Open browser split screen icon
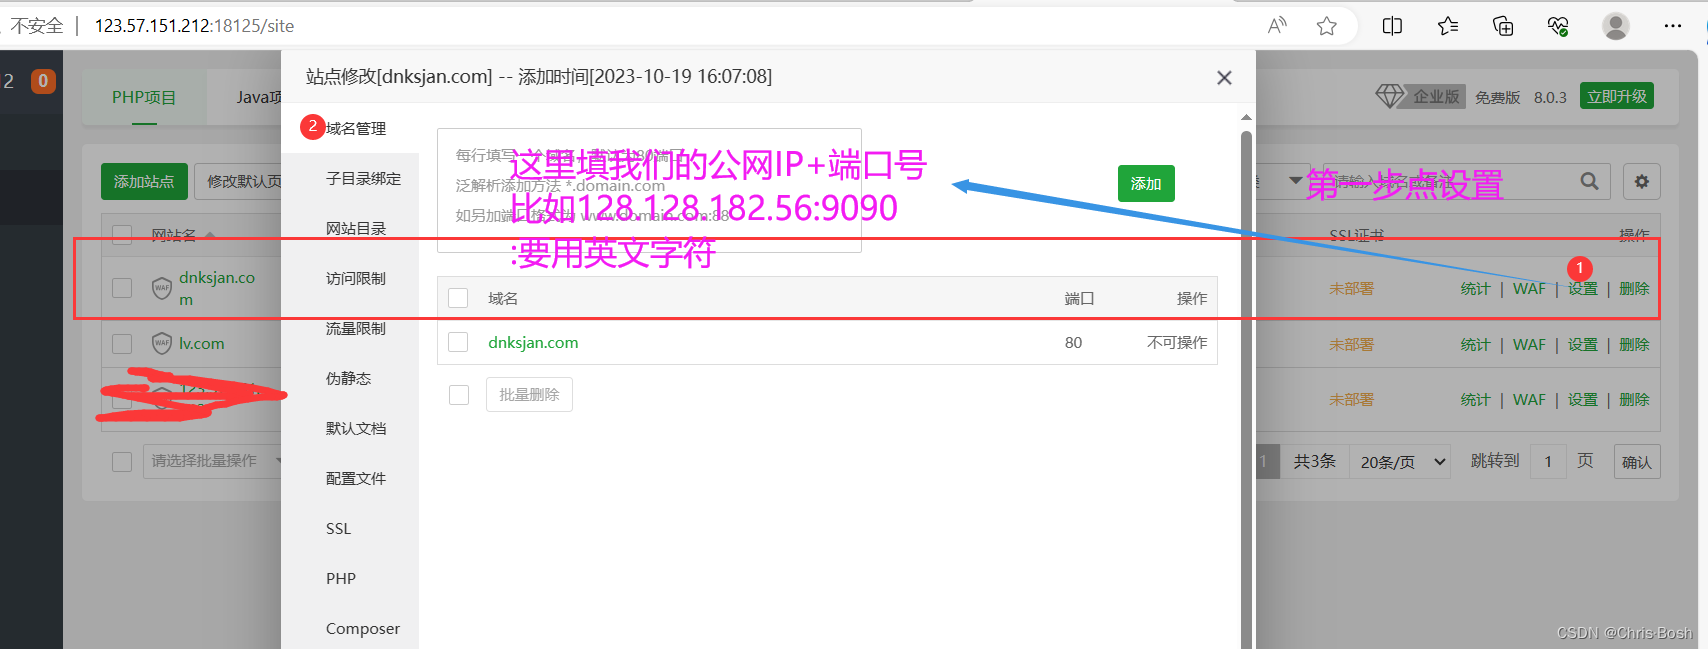Image resolution: width=1708 pixels, height=649 pixels. [x=1392, y=26]
